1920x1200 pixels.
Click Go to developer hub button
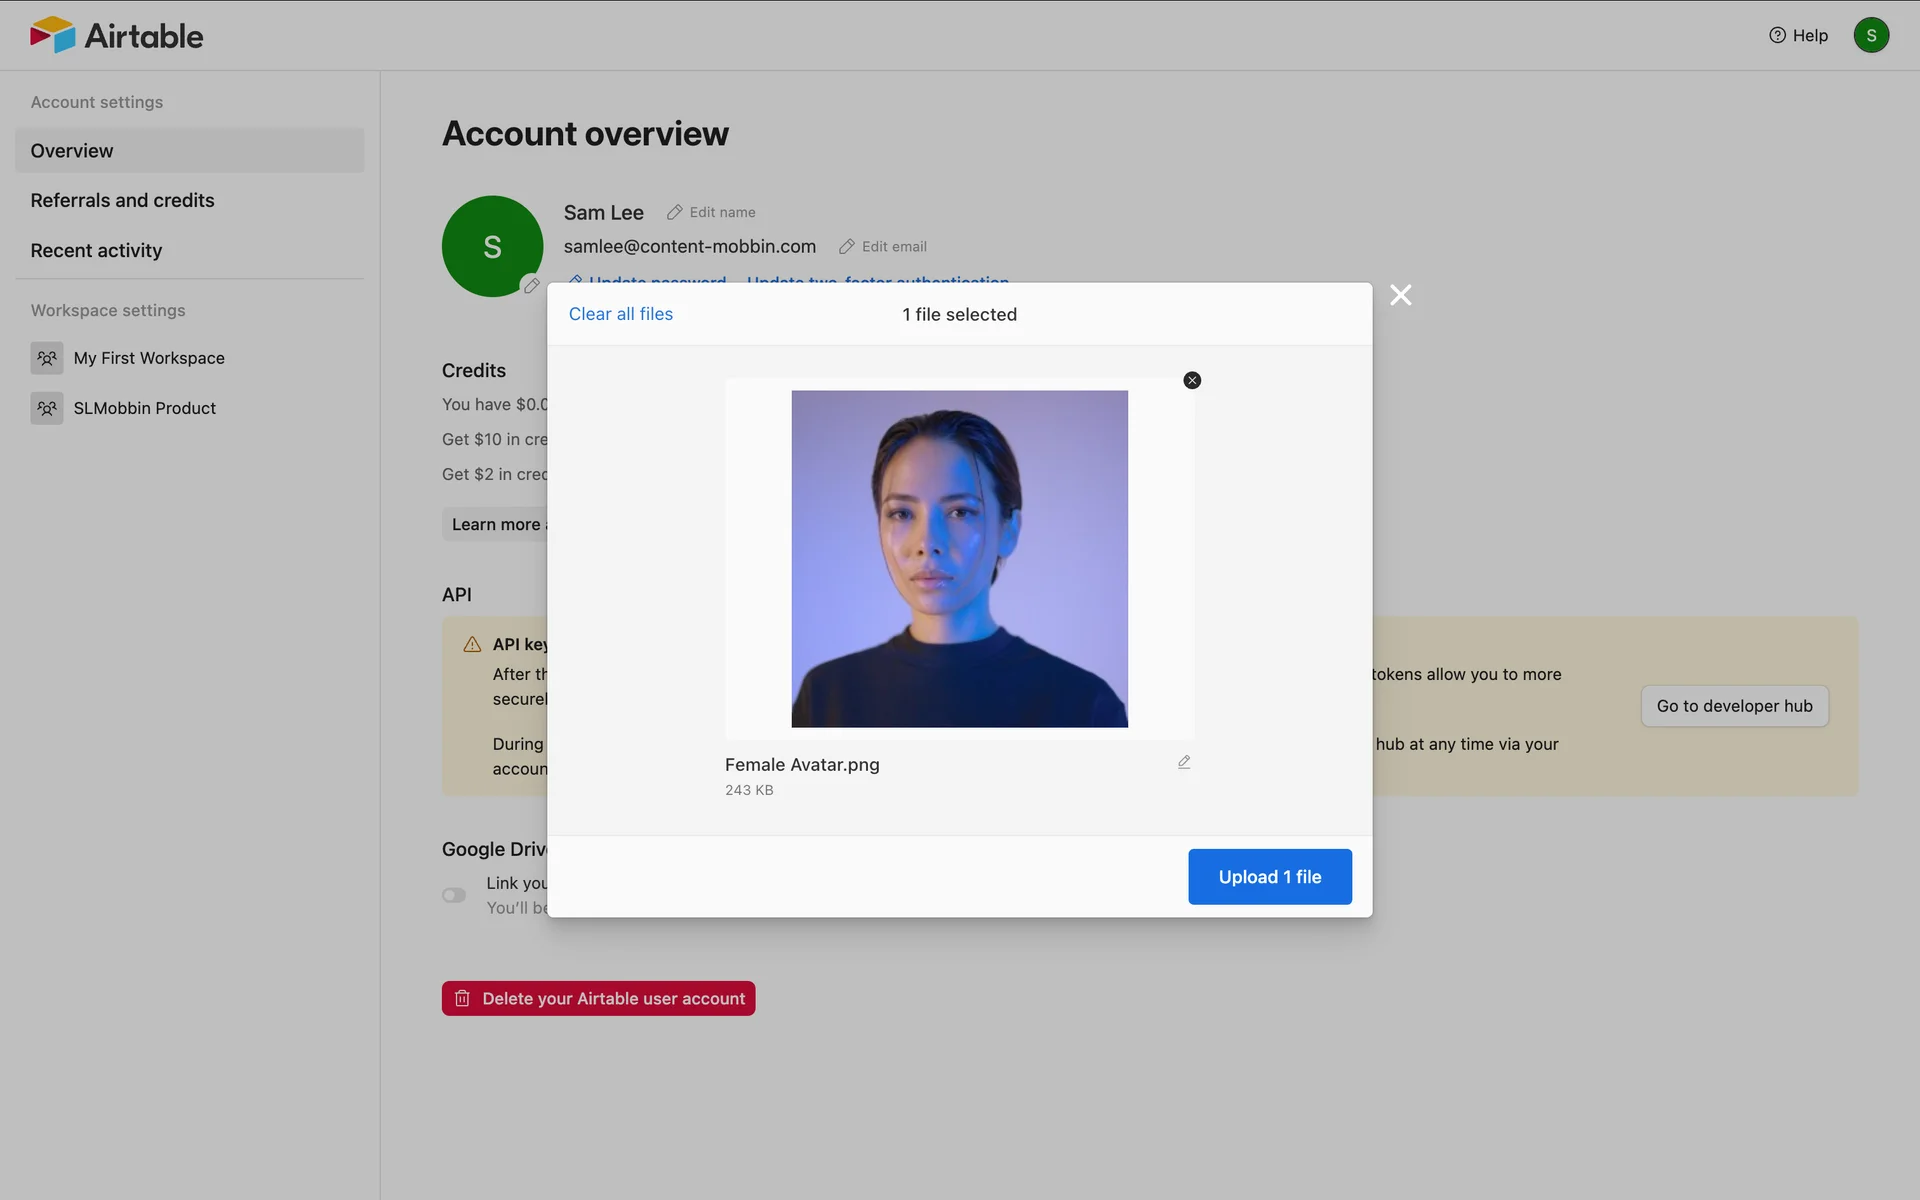1733,706
